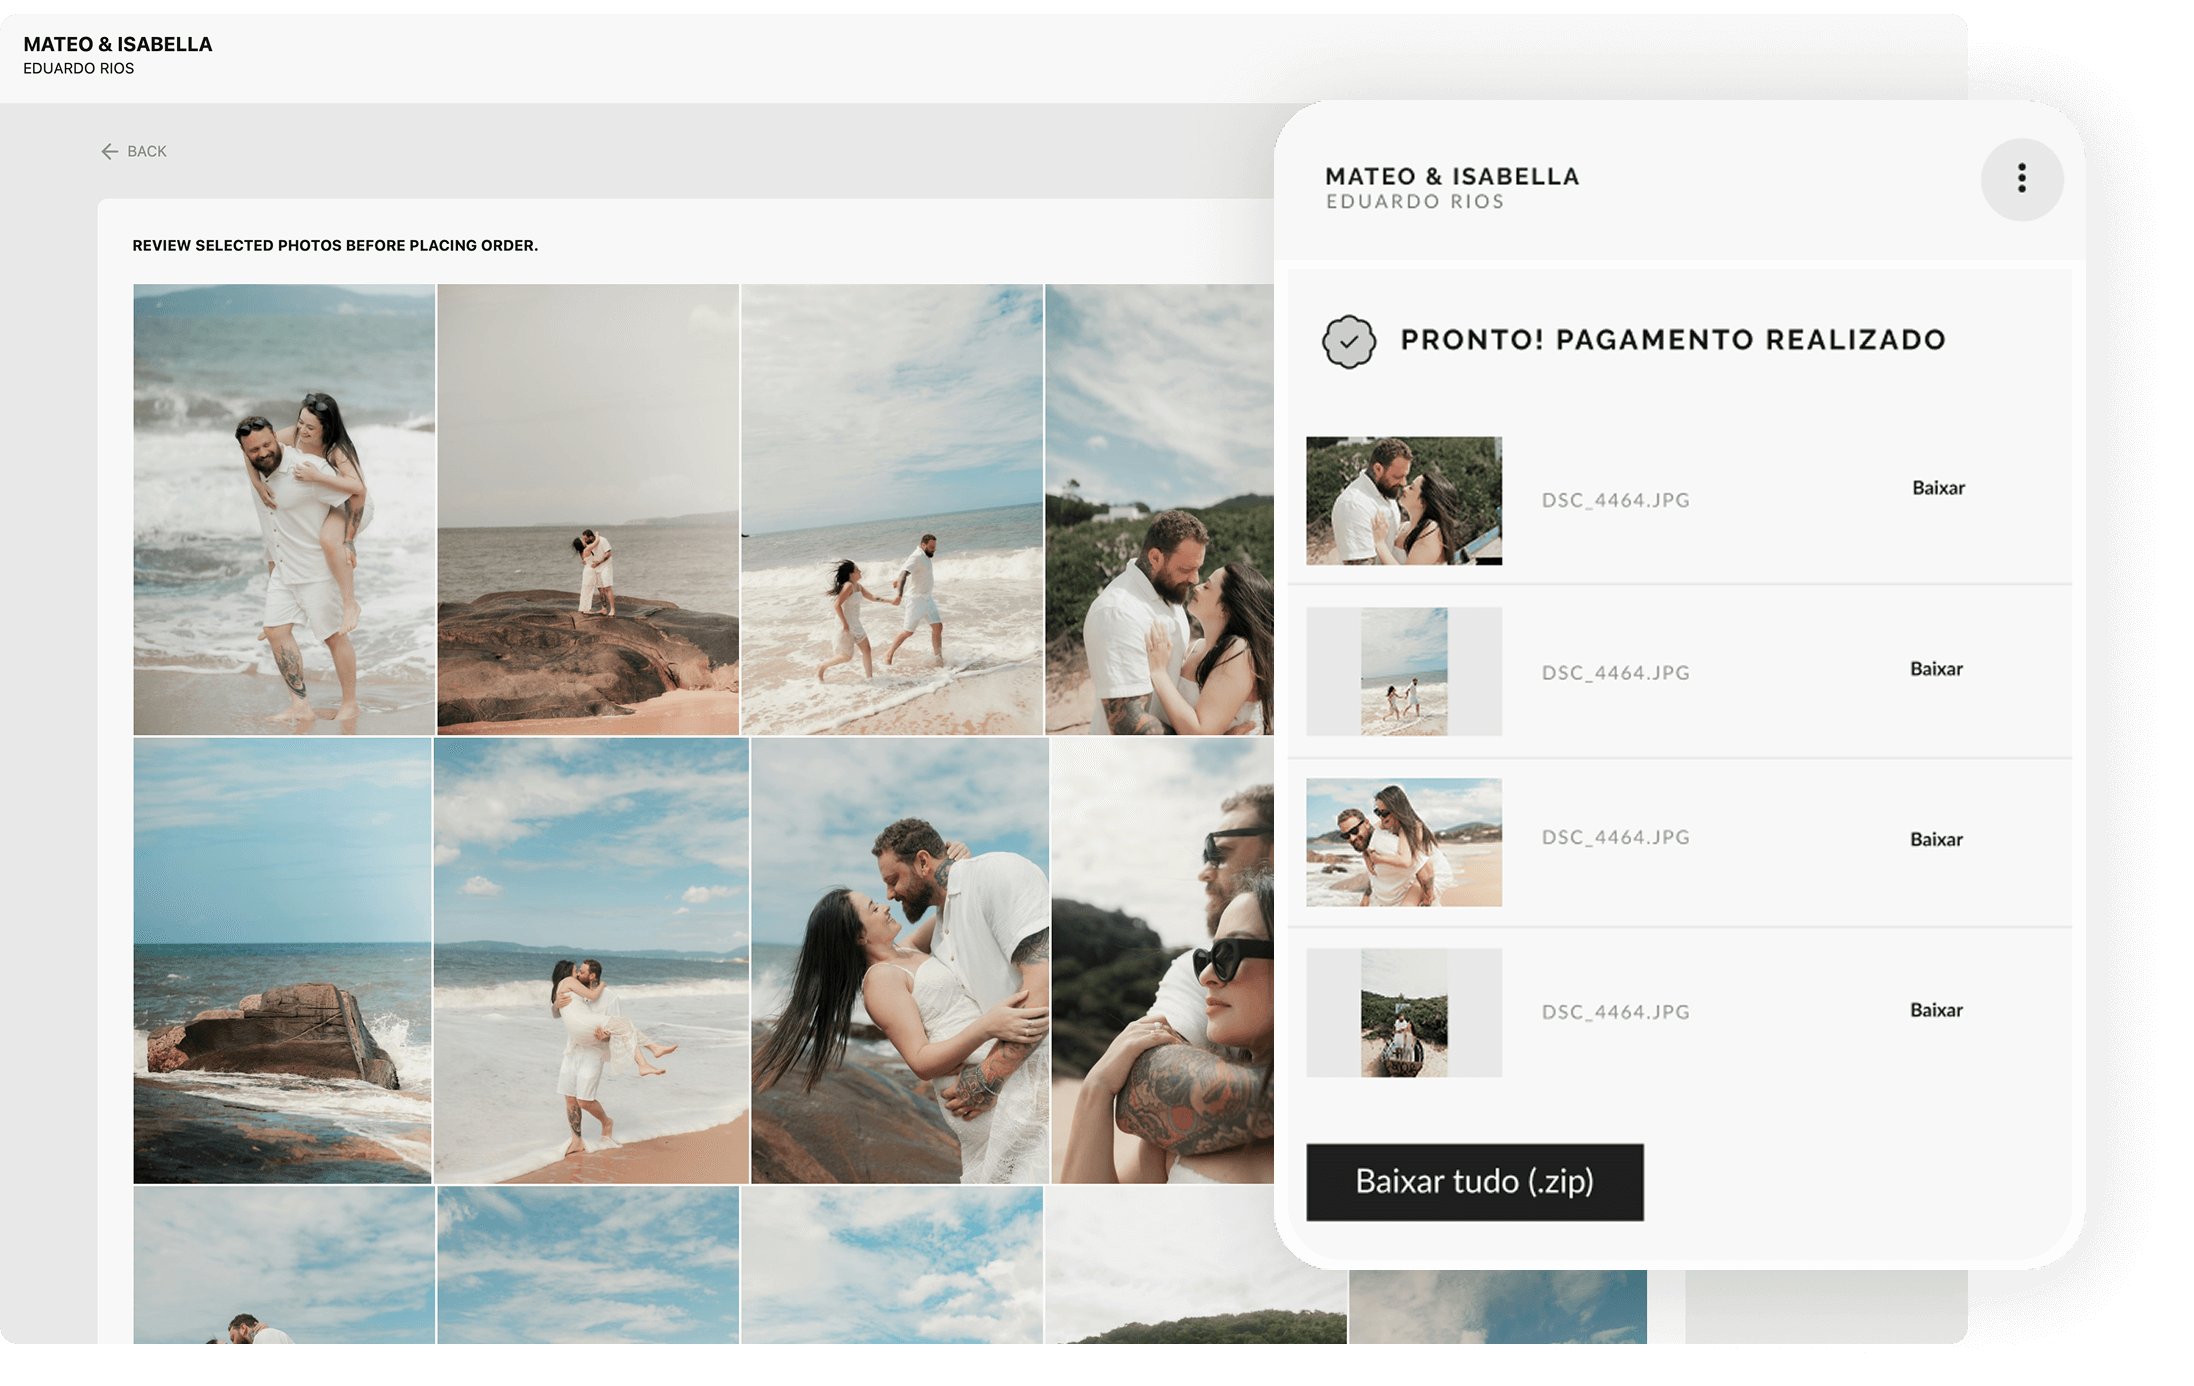This screenshot has height=1386, width=2194.
Task: Select the rock with crashing waves photo
Action: point(282,960)
